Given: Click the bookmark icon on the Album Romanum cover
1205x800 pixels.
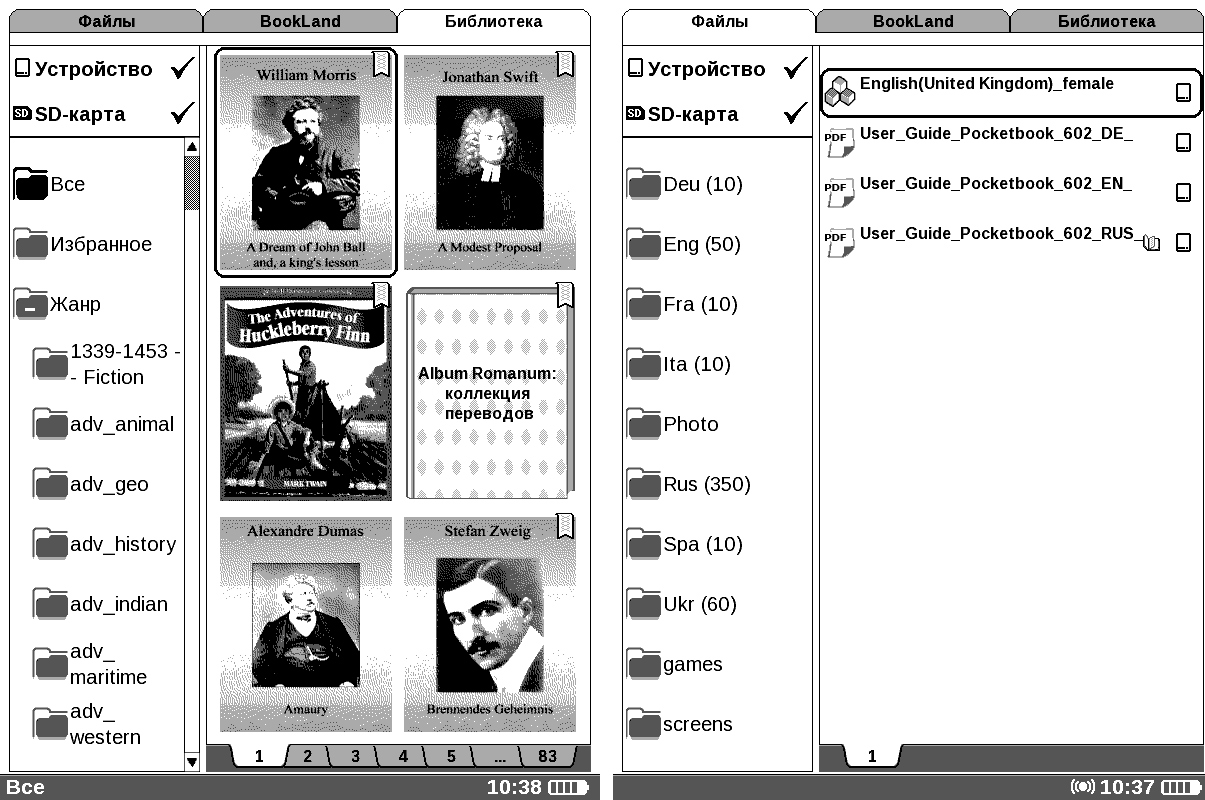Looking at the screenshot, I should [565, 295].
